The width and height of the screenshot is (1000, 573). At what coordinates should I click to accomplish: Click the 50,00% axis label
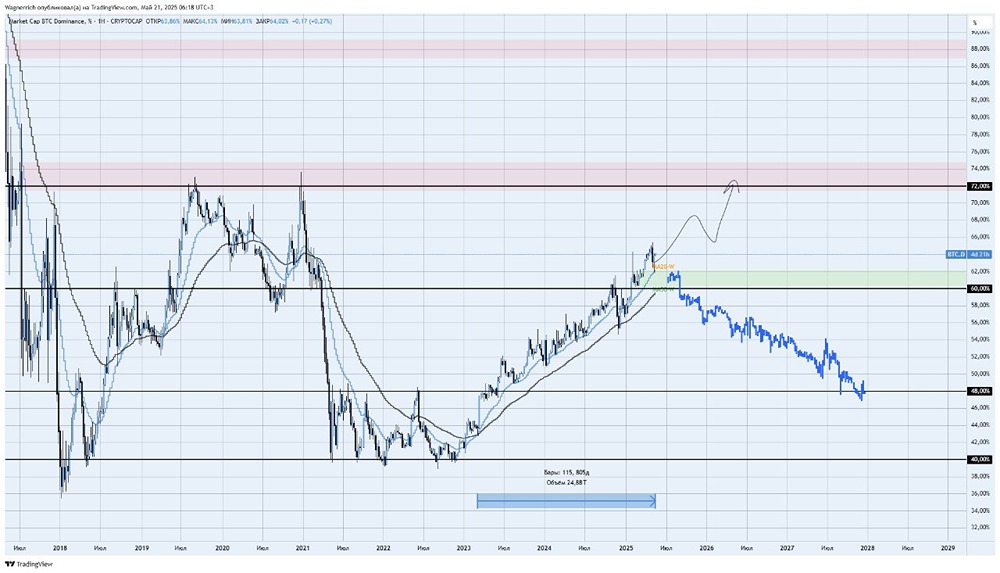[980, 374]
